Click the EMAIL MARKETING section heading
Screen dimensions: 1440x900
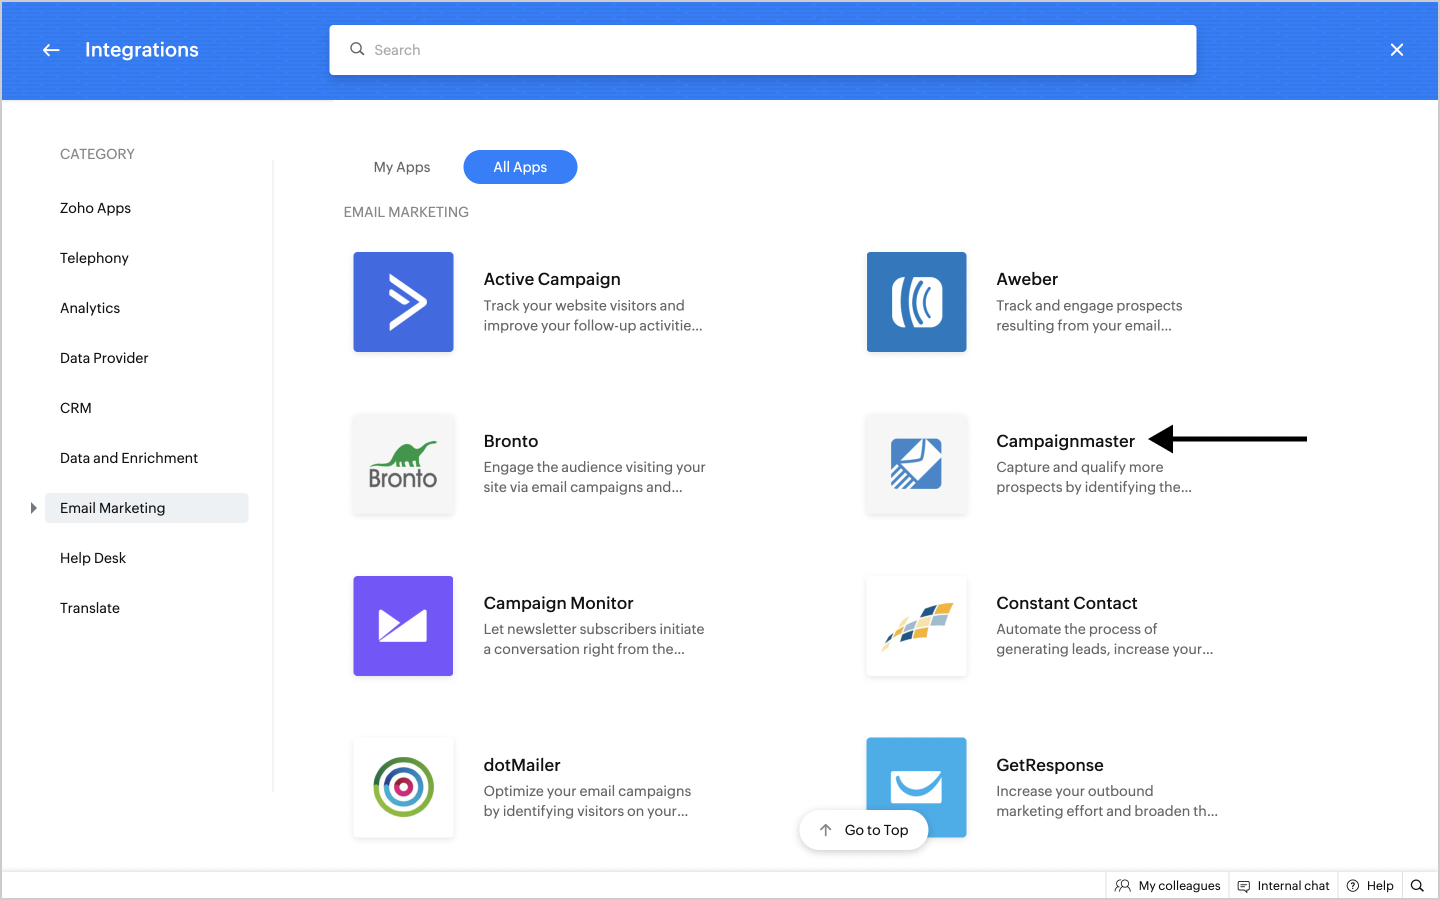tap(406, 212)
